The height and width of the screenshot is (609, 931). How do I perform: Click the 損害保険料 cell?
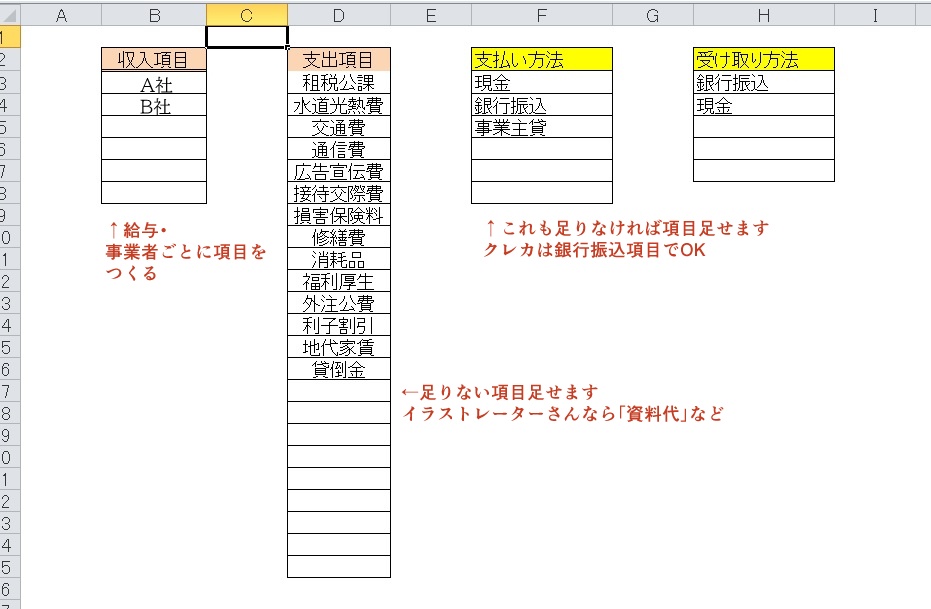point(338,215)
